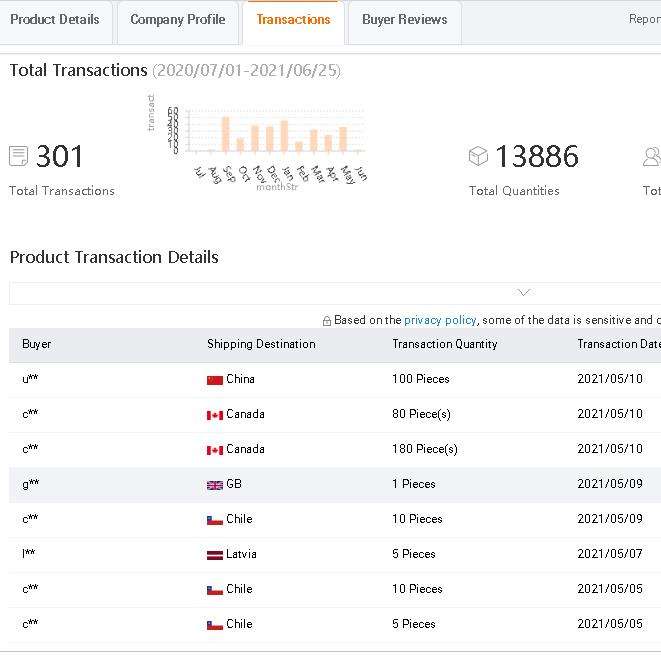The image size is (661, 661).
Task: Click the Total Transactions document icon
Action: [18, 156]
